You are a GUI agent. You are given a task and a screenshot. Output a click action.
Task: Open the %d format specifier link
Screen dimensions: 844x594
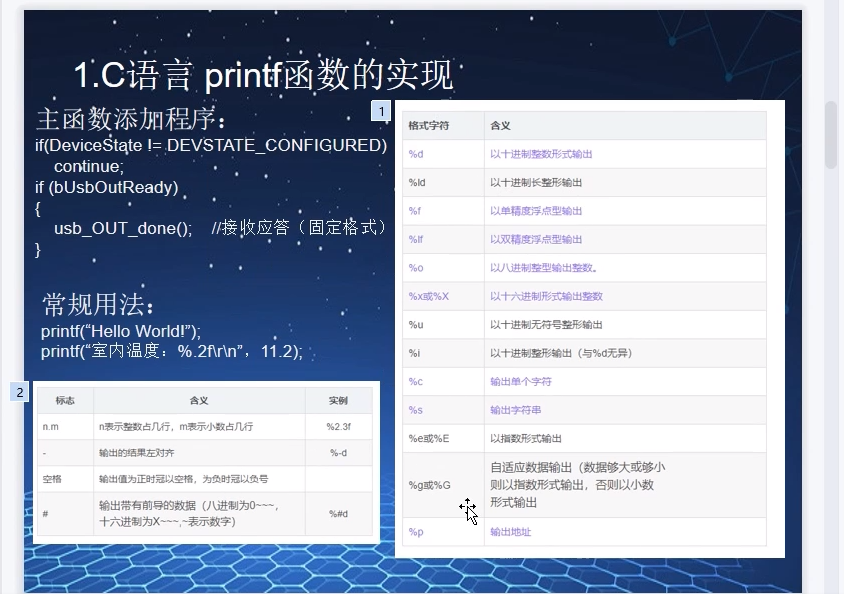click(x=416, y=154)
